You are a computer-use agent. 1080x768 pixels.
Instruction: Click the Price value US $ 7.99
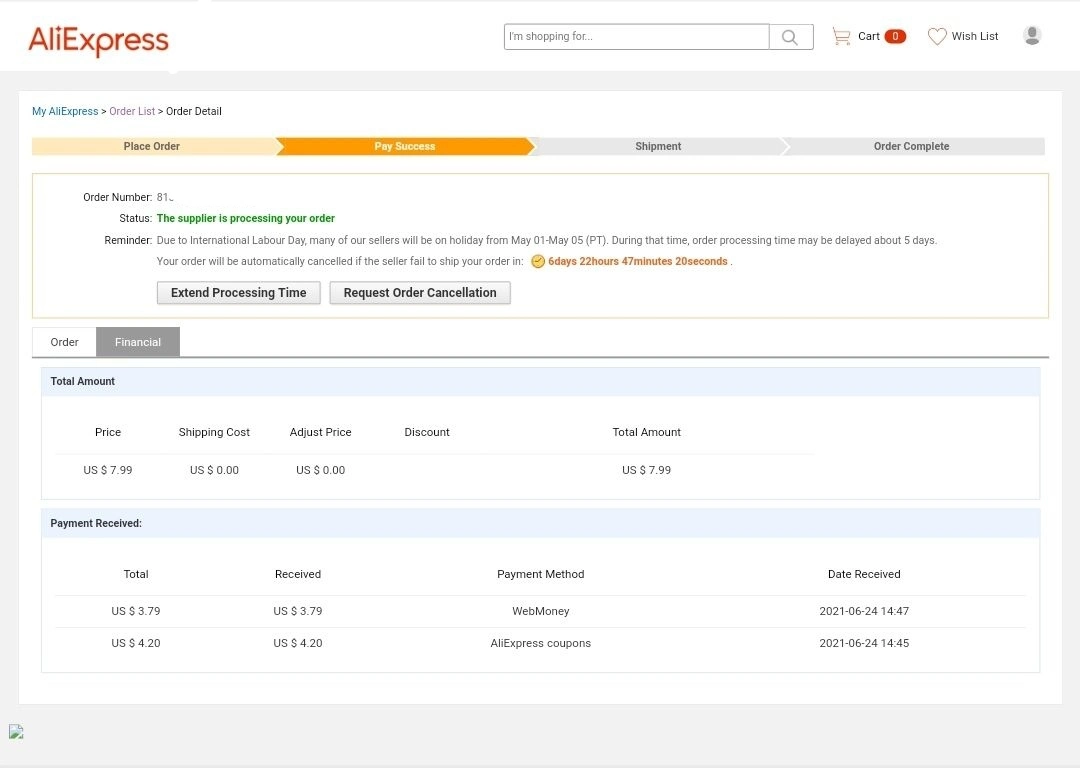click(108, 470)
